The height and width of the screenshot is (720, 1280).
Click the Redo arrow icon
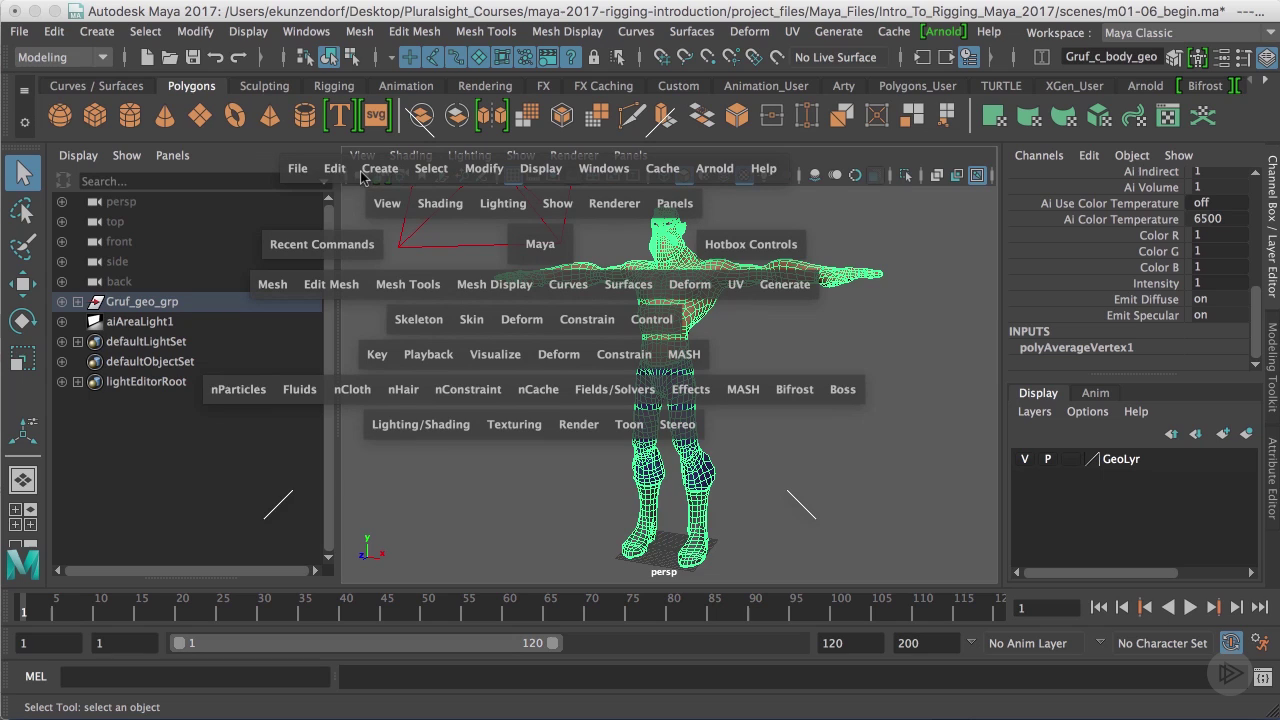click(238, 57)
